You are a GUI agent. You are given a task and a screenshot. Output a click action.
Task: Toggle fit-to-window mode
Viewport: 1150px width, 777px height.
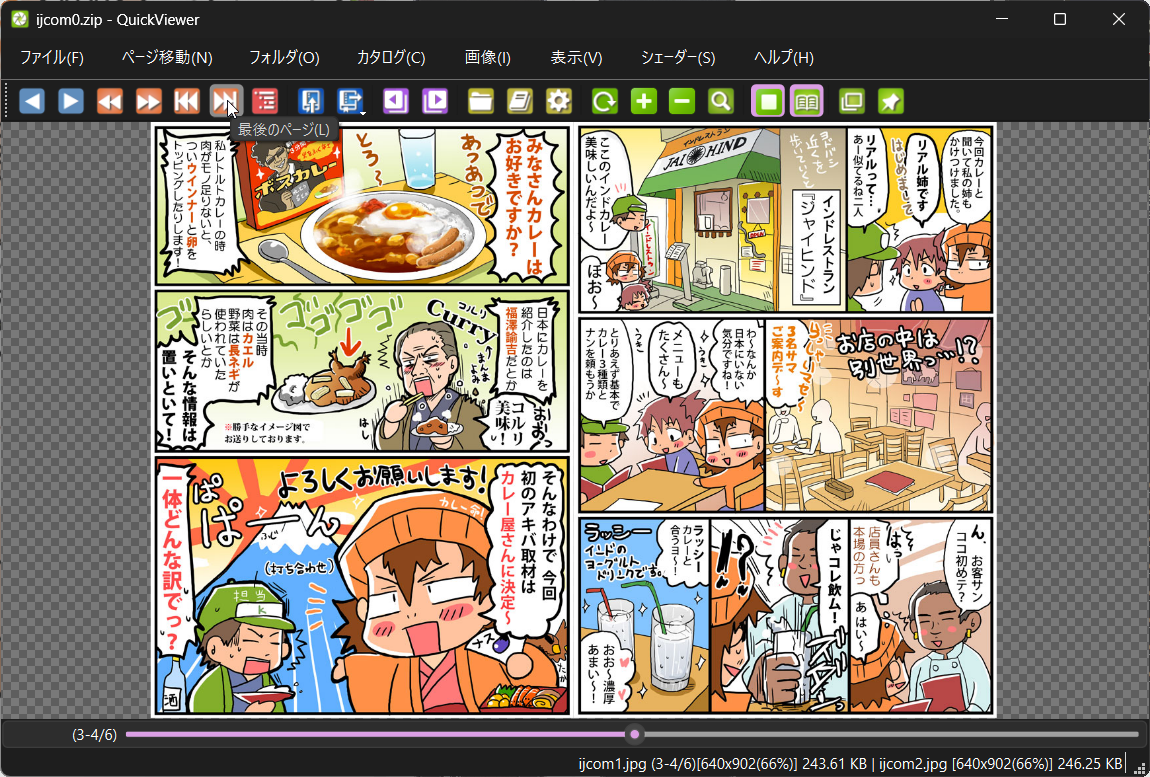tap(767, 101)
